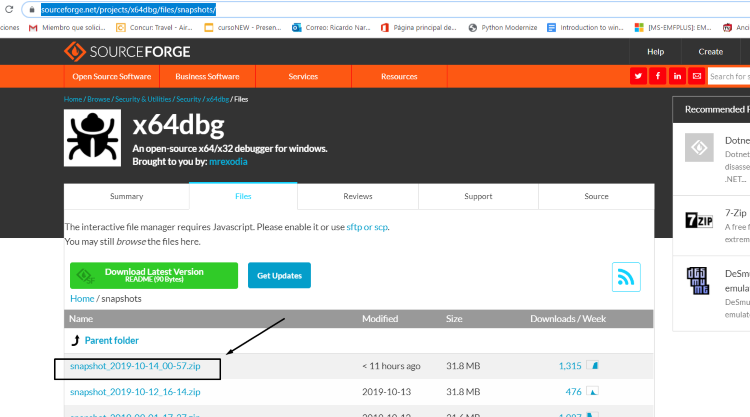
Task: Open stats chart icon for 476 downloads
Action: 593,392
